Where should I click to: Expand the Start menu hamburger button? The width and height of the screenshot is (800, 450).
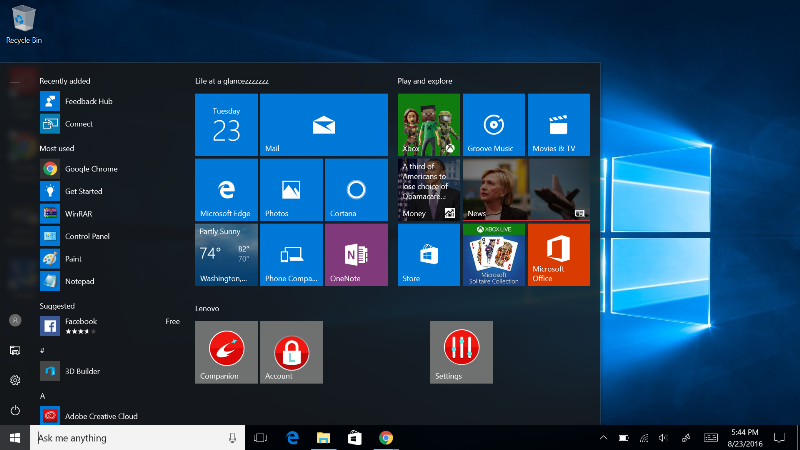tap(15, 81)
